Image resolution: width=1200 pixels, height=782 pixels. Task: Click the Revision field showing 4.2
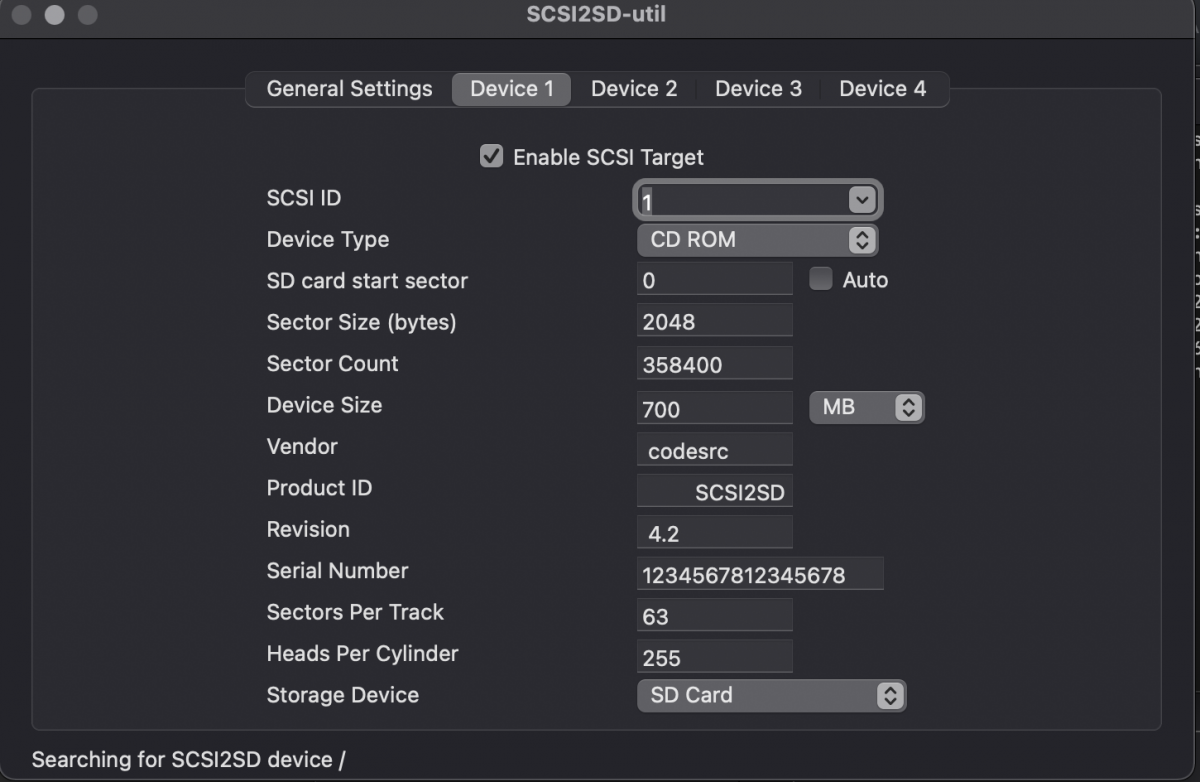(x=715, y=532)
